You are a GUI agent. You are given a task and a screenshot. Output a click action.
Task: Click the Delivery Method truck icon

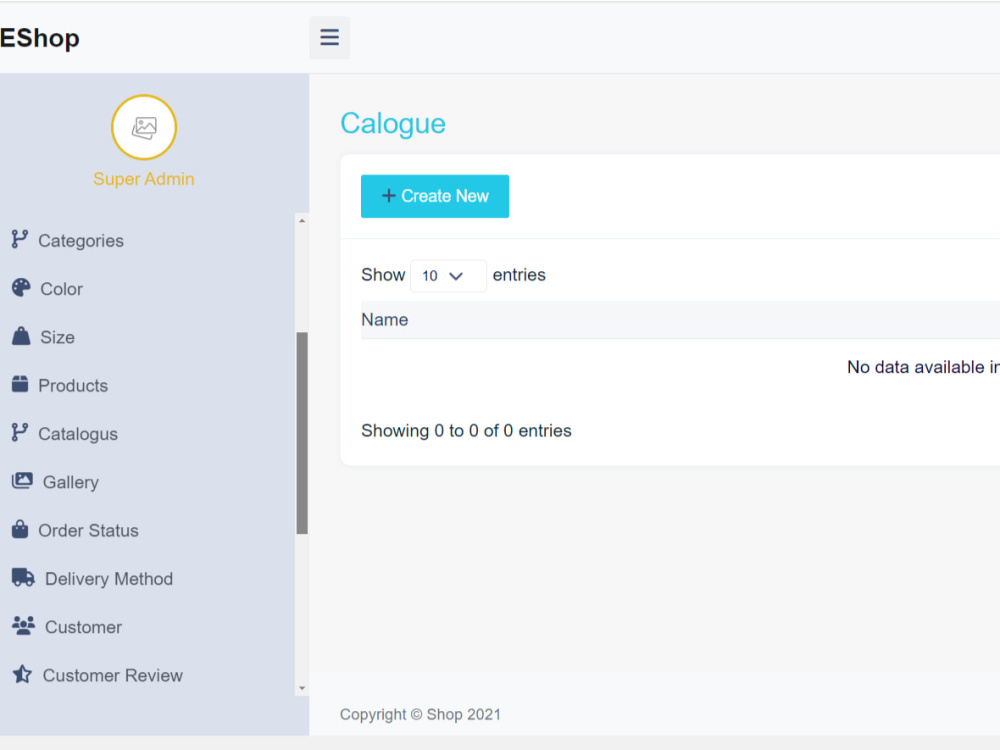coord(24,578)
